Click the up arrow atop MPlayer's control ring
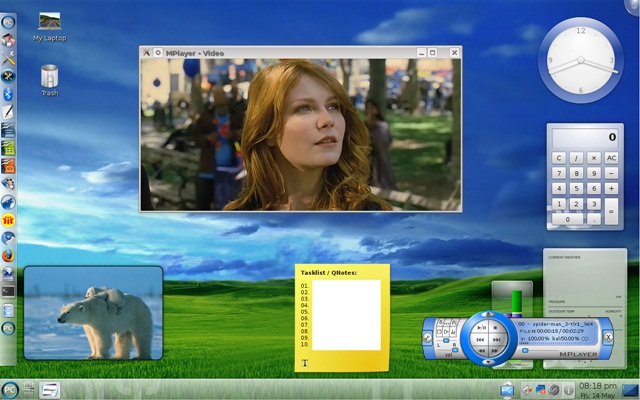The image size is (640, 400). (x=488, y=314)
